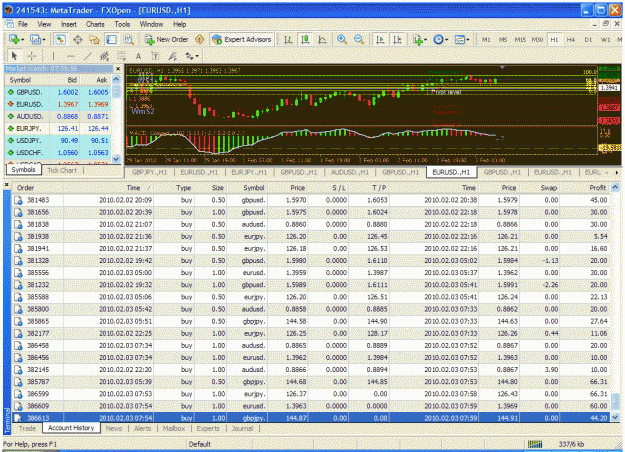This screenshot has width=625, height=452.
Task: Open MetaEditor using the yellow diamond icon
Action: pyautogui.click(x=200, y=39)
